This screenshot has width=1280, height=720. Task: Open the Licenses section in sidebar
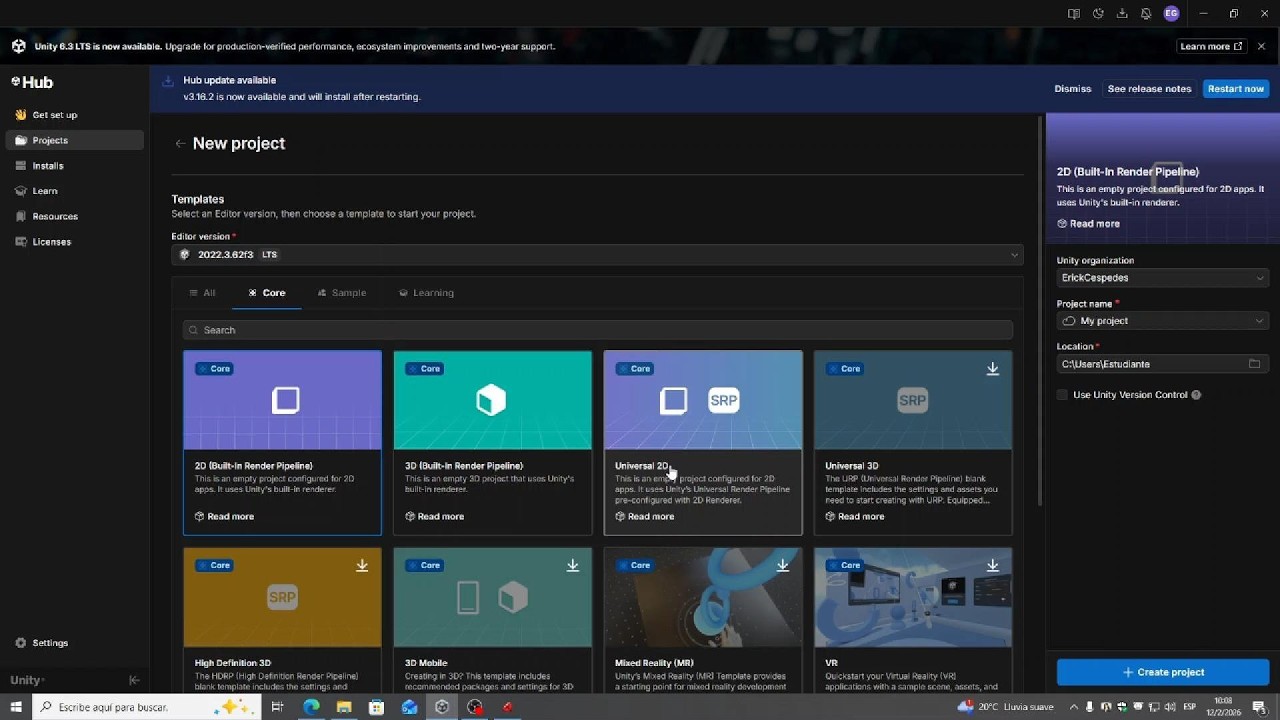[75, 242]
